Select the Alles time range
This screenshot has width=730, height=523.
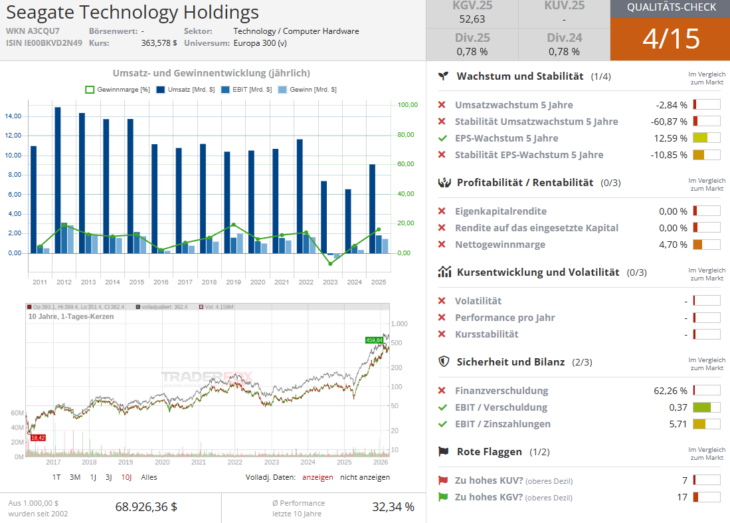pyautogui.click(x=149, y=478)
